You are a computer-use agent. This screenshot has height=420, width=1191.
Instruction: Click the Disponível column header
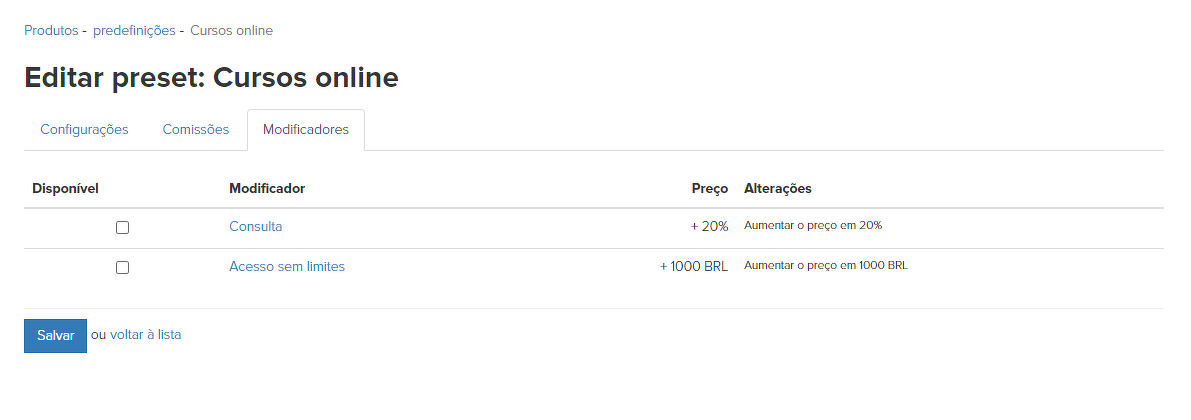pos(65,188)
